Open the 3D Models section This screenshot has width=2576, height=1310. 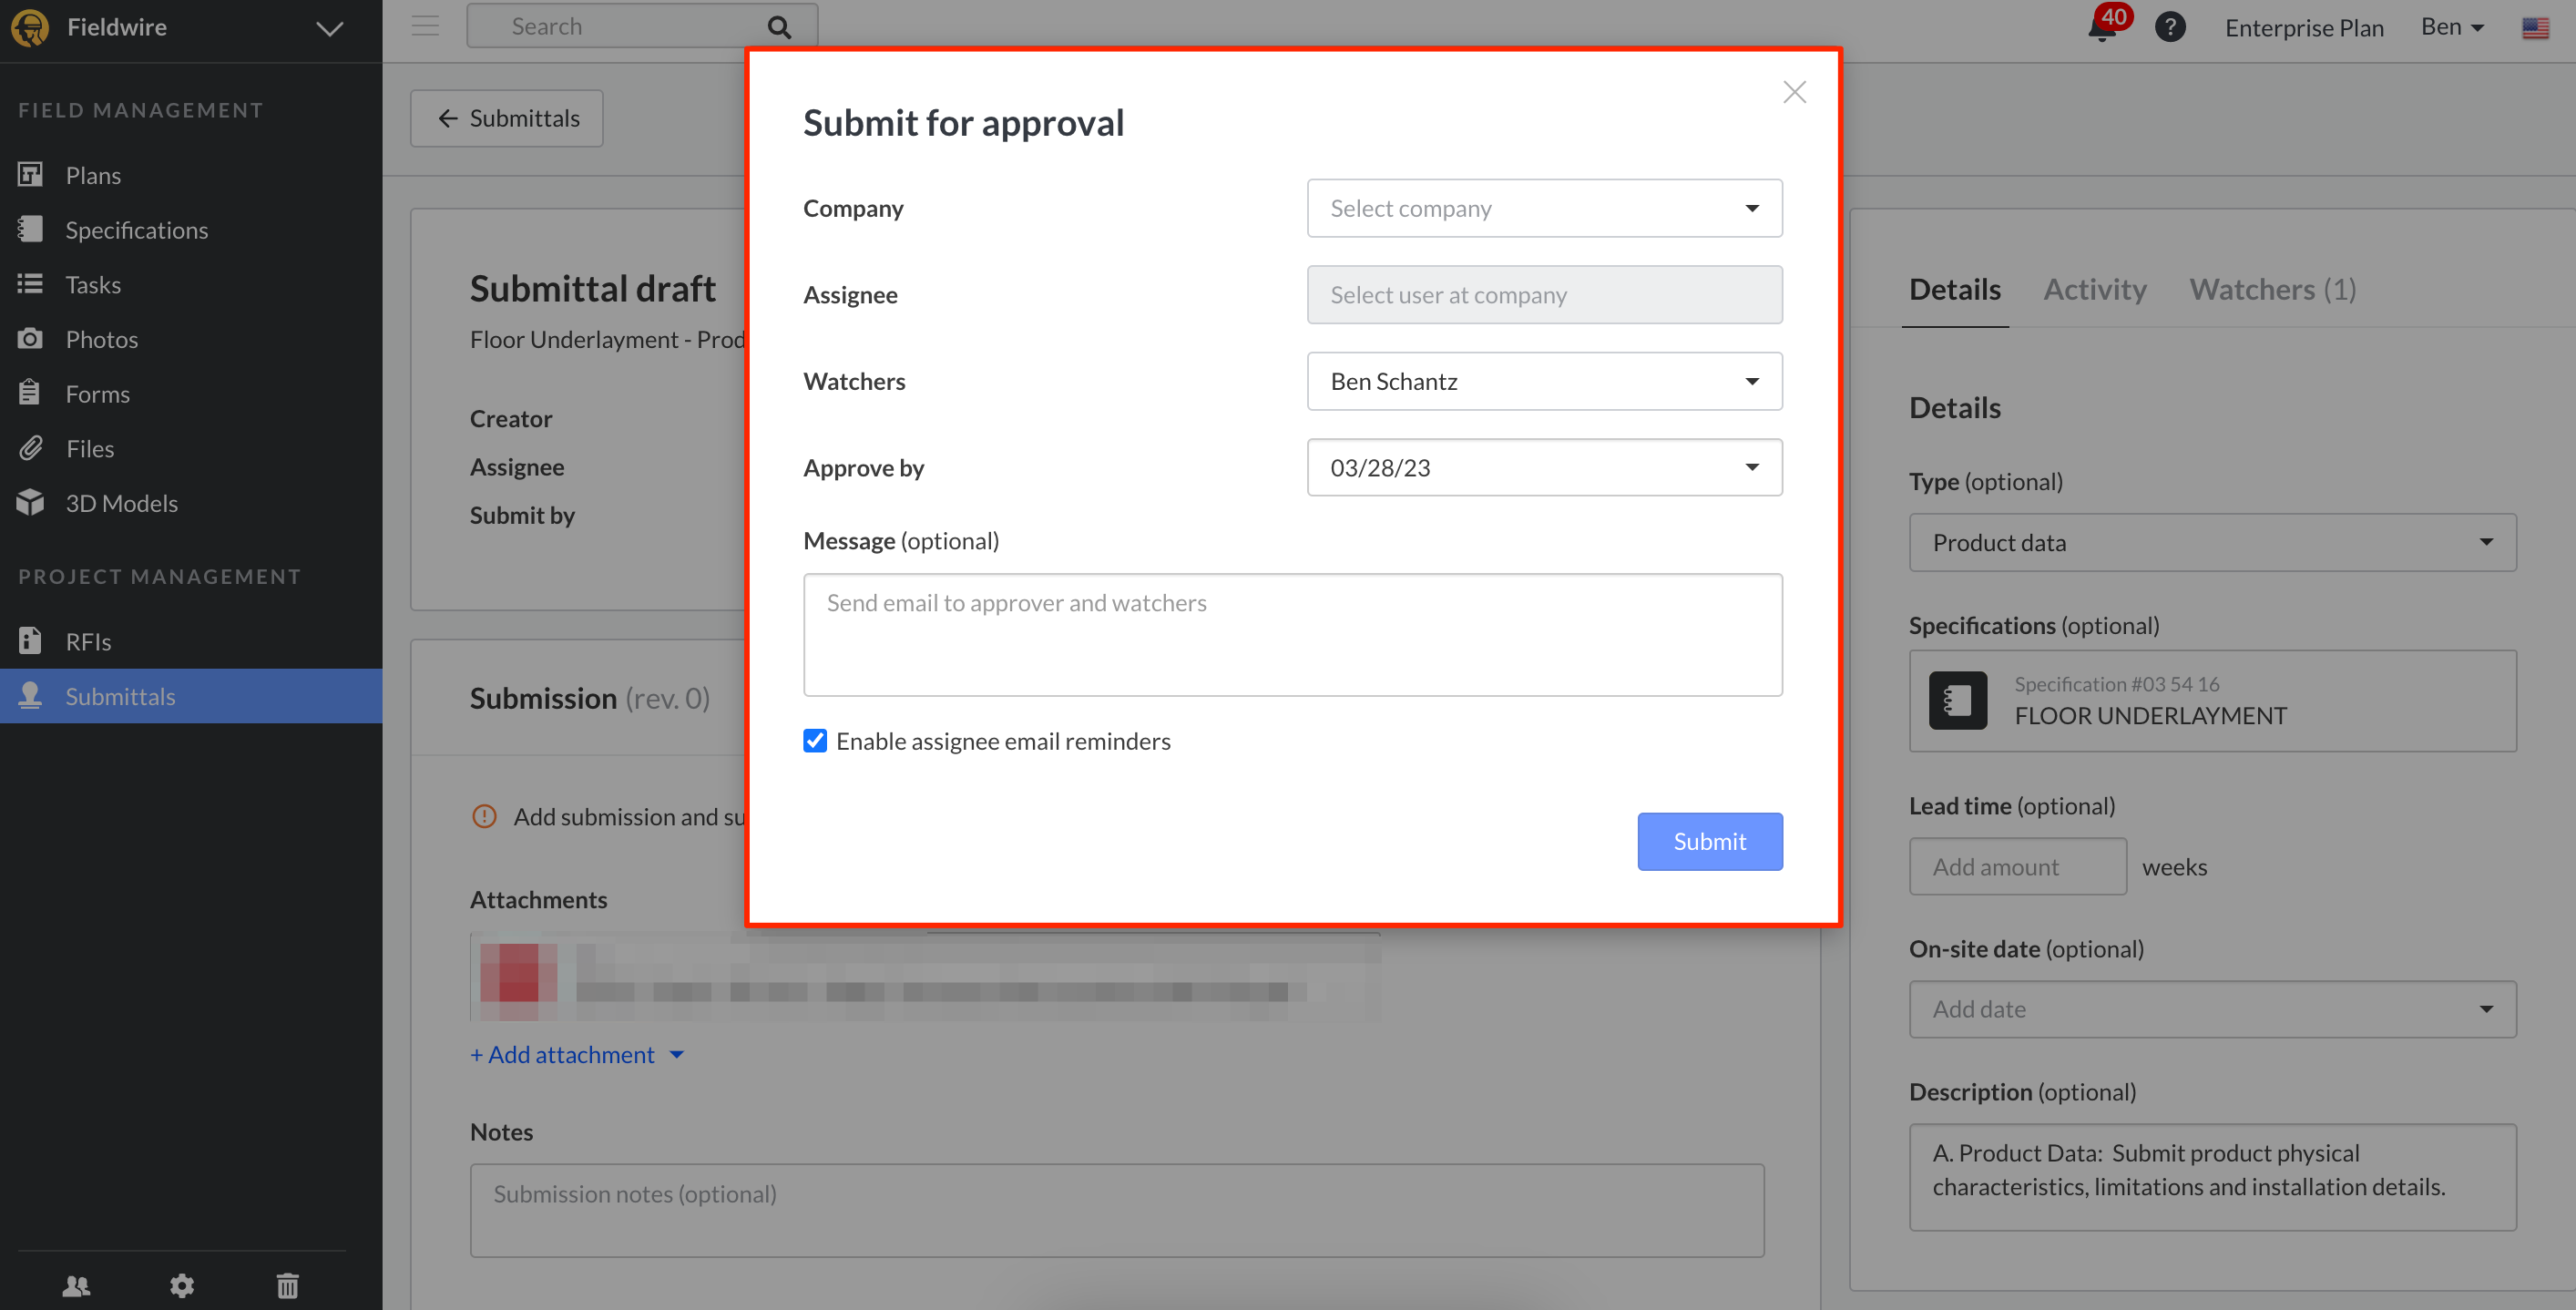point(121,502)
